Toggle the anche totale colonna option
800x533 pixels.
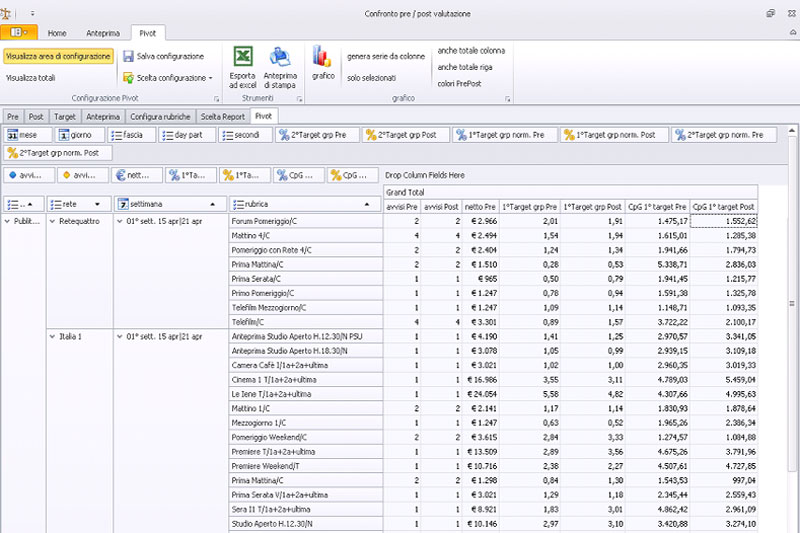click(x=471, y=50)
